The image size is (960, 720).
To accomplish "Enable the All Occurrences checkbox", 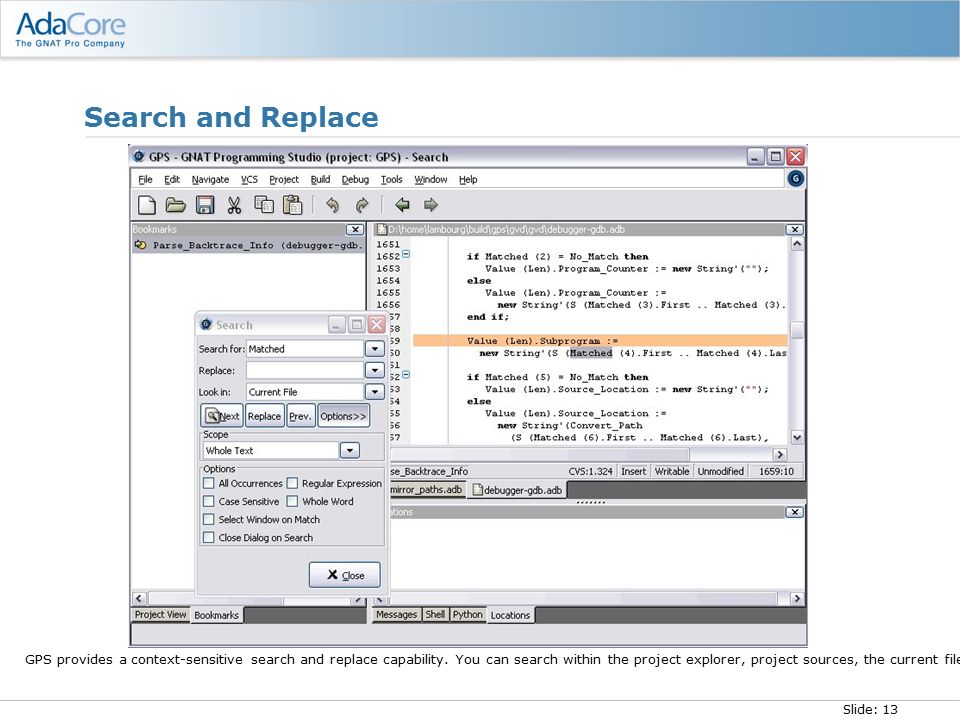I will pos(209,483).
